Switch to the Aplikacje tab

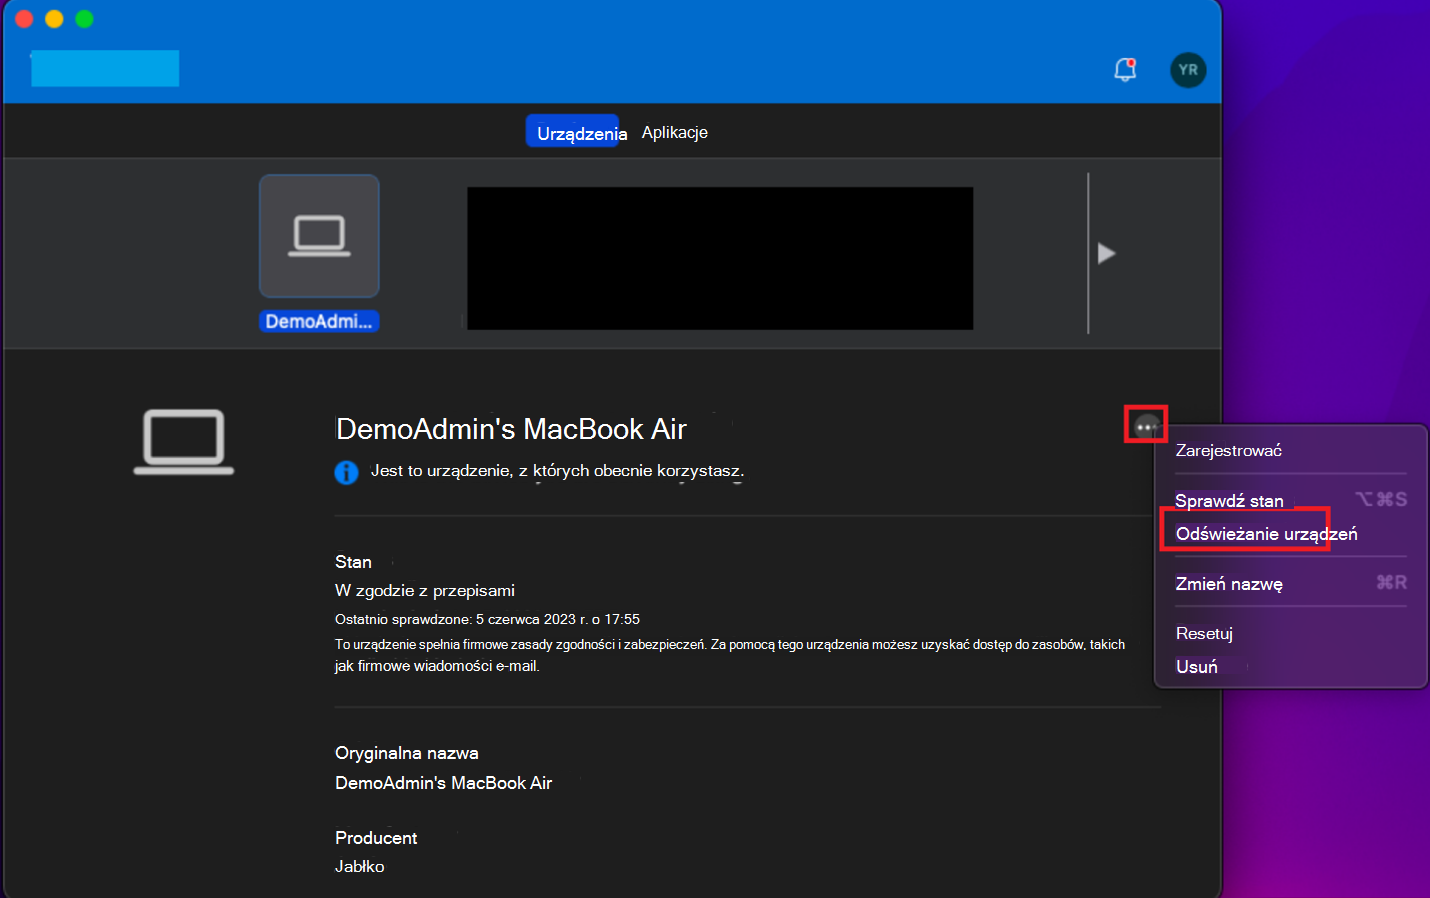point(675,132)
